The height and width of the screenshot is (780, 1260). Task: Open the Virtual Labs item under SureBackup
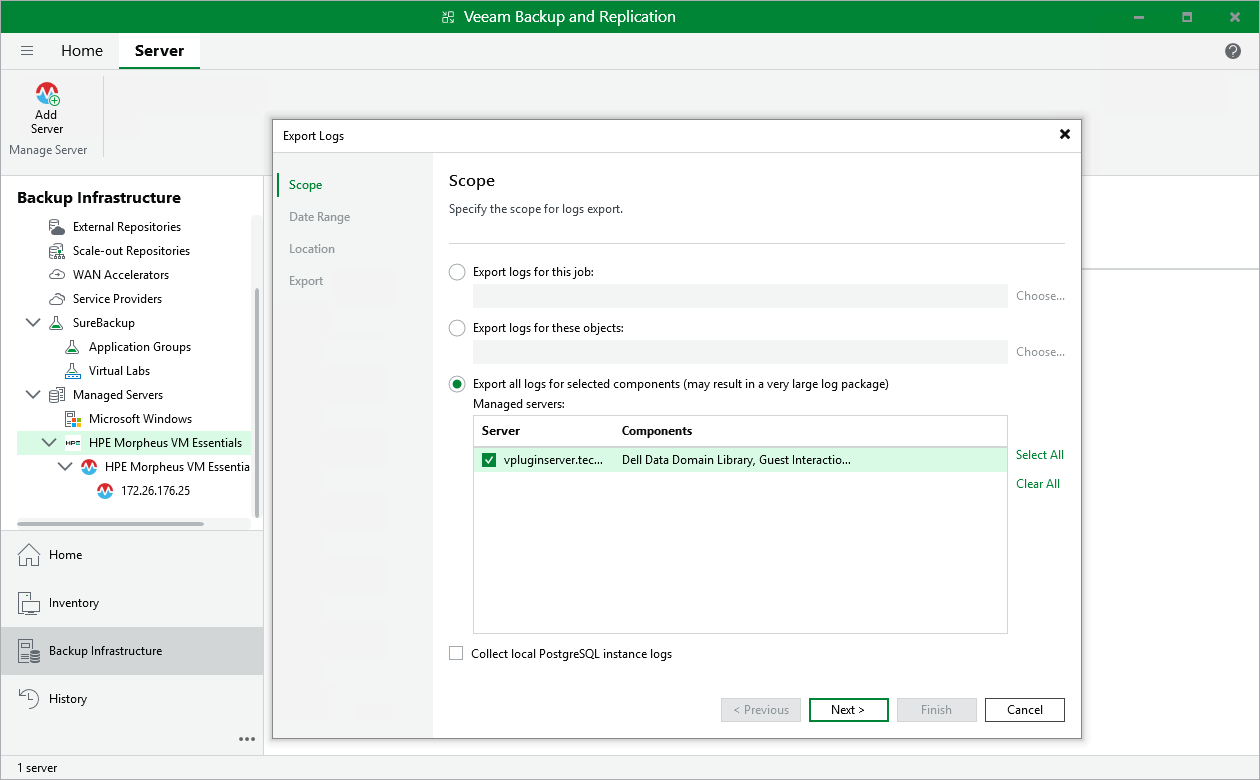click(x=74, y=370)
